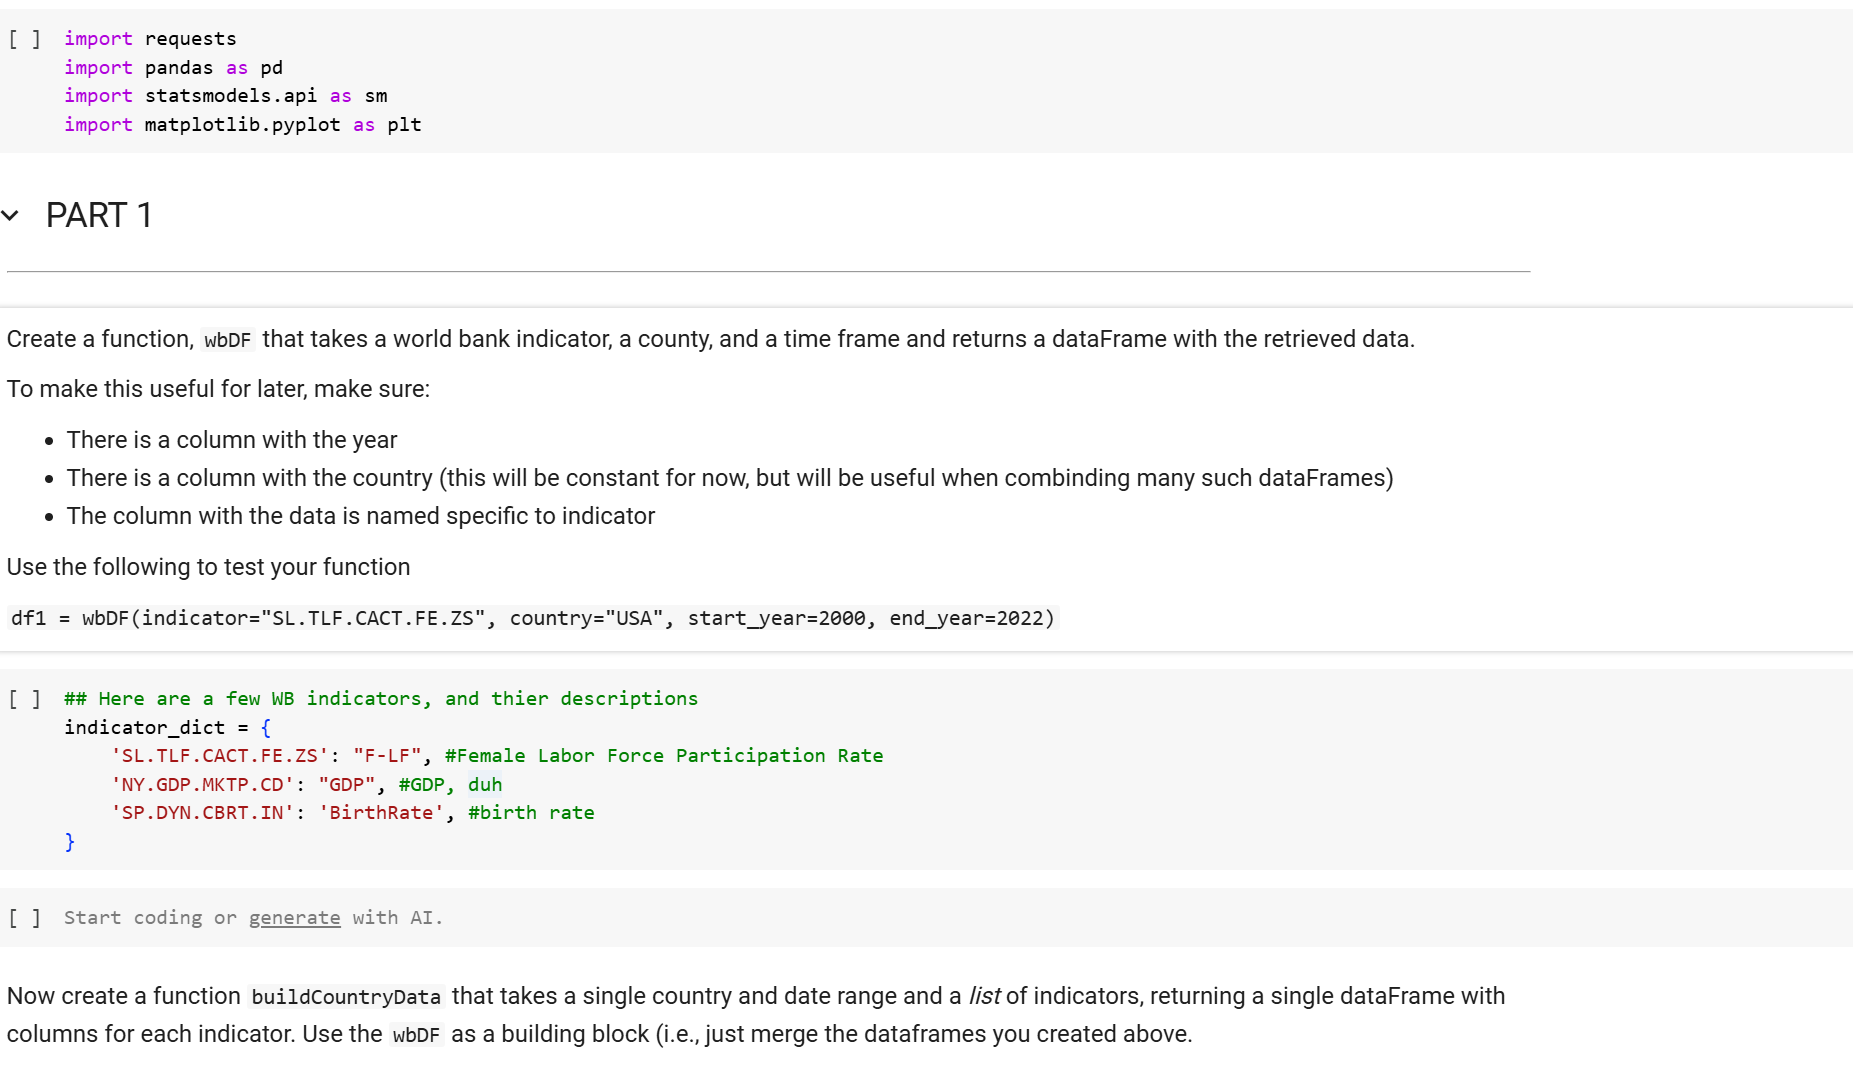Screen dimensions: 1853x1078
Task: Click the PART 1 heading
Action: 98,215
